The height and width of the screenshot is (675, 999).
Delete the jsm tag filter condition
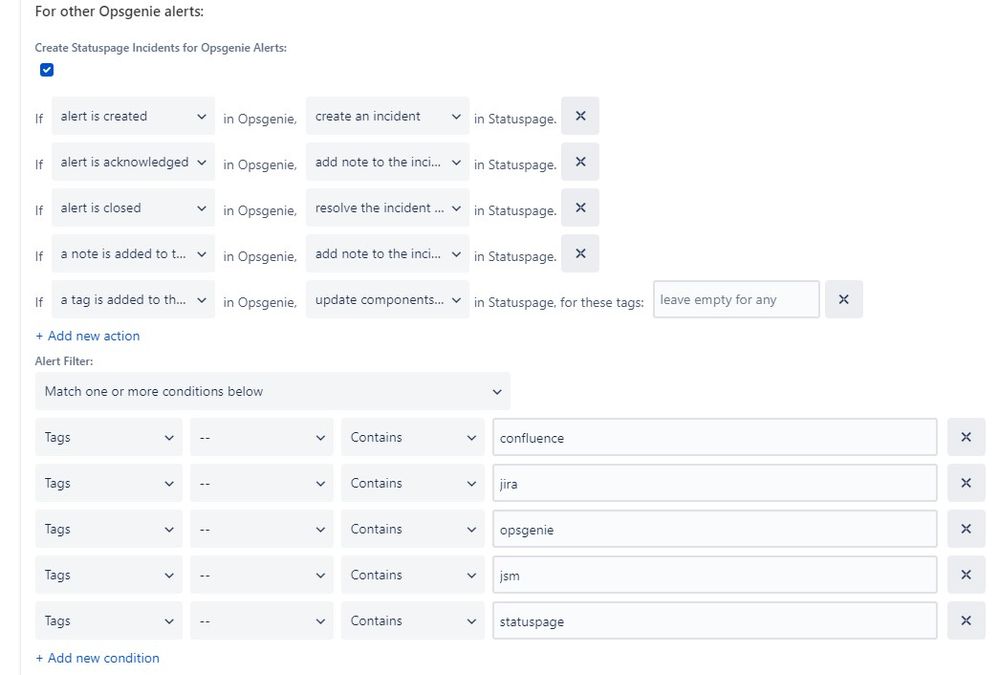pos(966,575)
